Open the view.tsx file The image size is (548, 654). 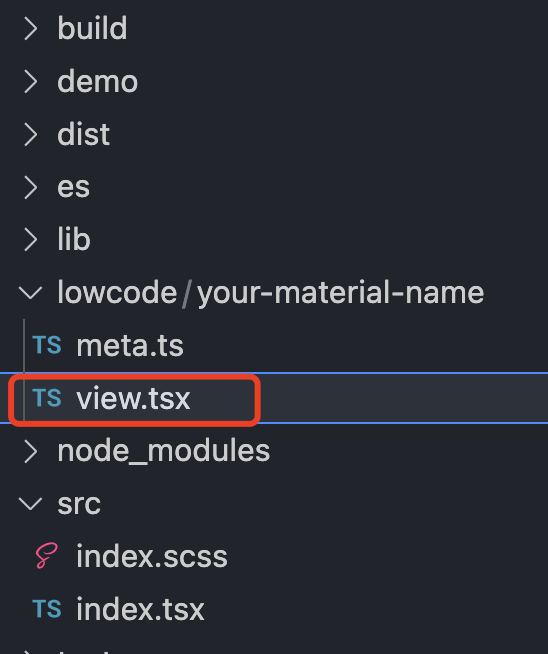tap(133, 398)
